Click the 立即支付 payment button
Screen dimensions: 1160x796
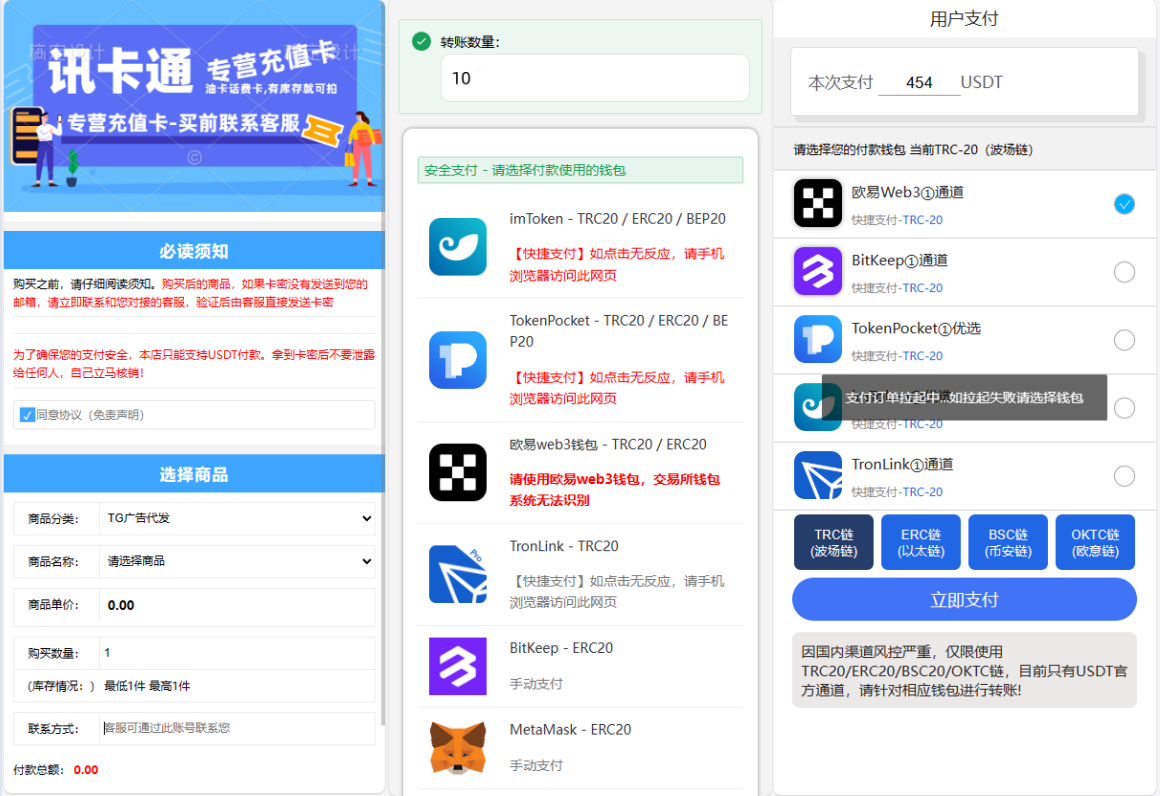click(x=963, y=599)
